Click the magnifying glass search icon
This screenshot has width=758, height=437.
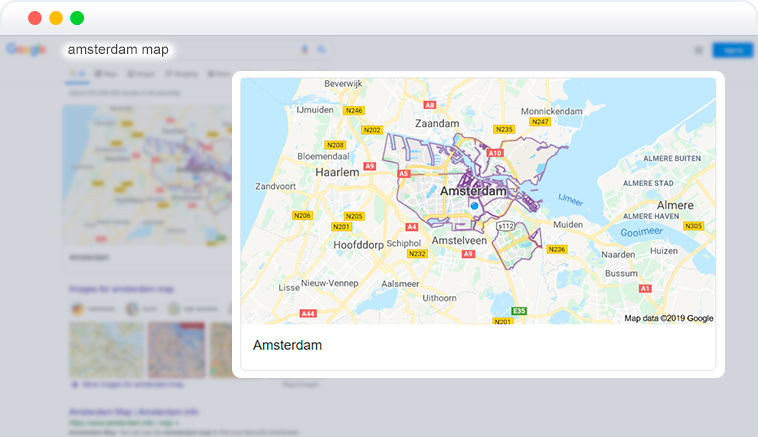321,49
